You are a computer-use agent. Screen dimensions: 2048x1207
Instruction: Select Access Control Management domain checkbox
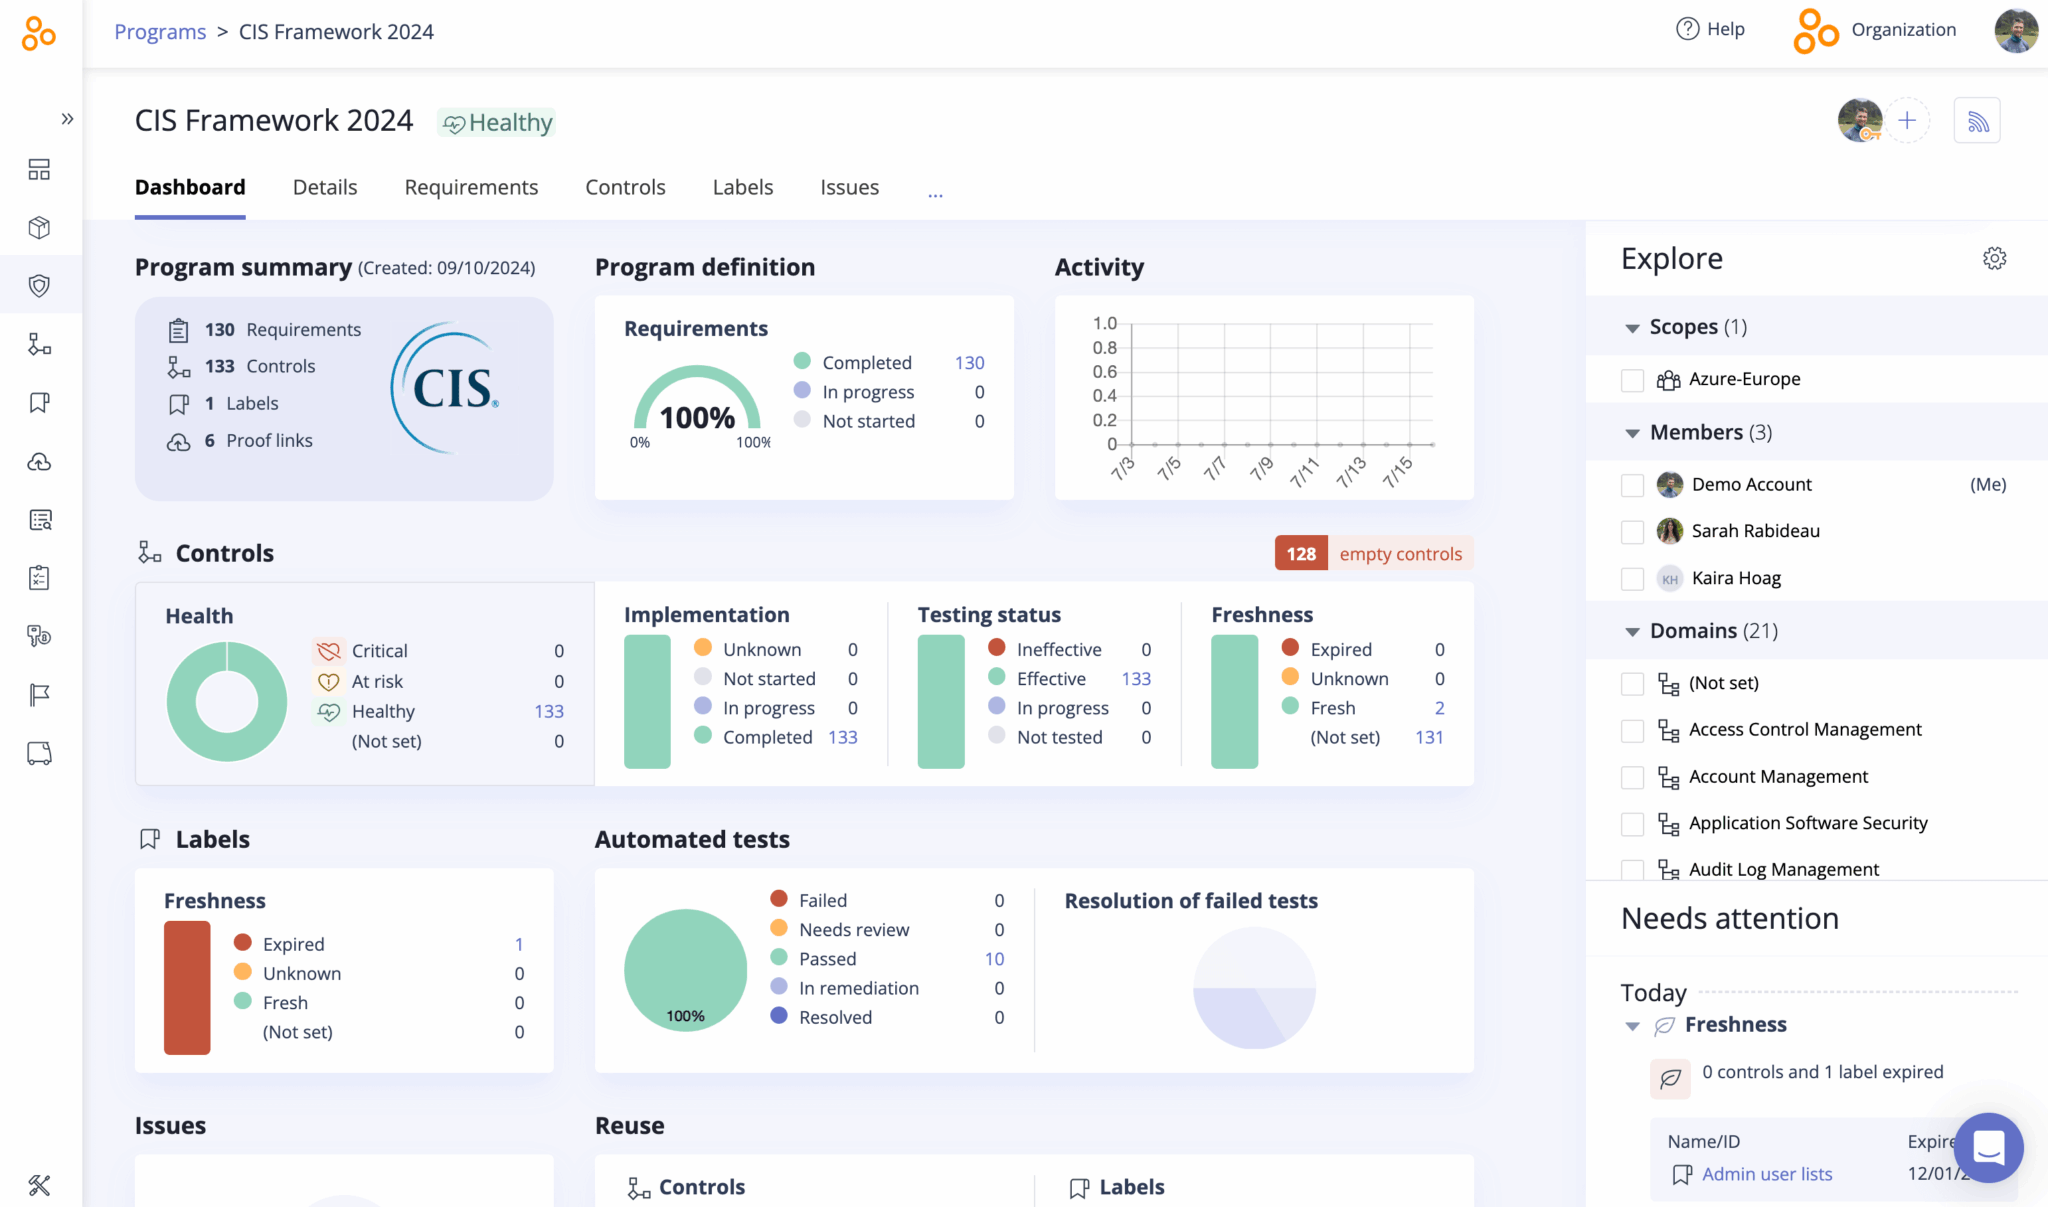[1632, 731]
